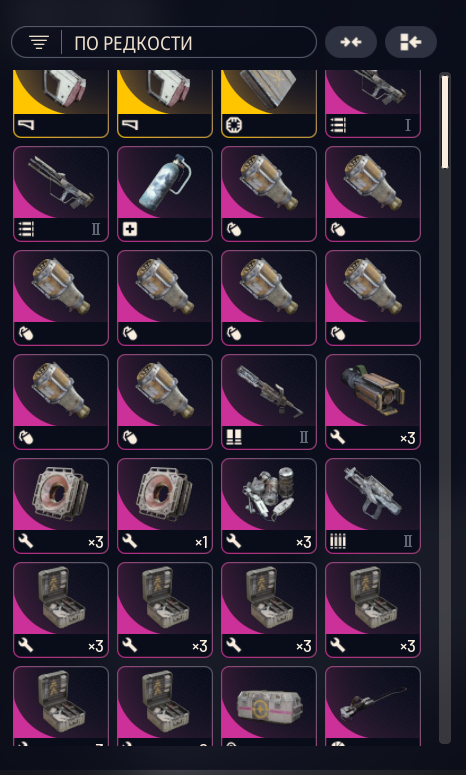This screenshot has height=775, width=466.
Task: Click the blocks-with-left-arrow transfer button
Action: tap(411, 43)
